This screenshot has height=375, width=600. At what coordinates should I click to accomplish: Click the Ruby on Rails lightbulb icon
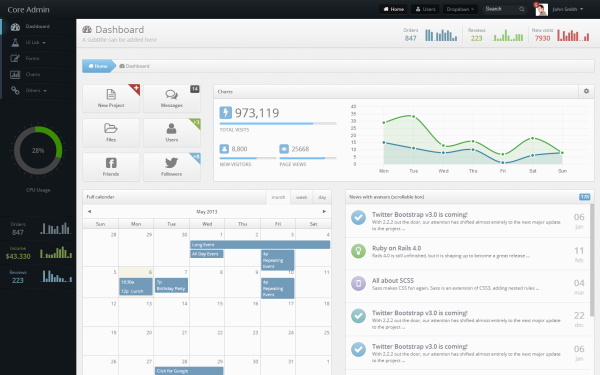(358, 251)
